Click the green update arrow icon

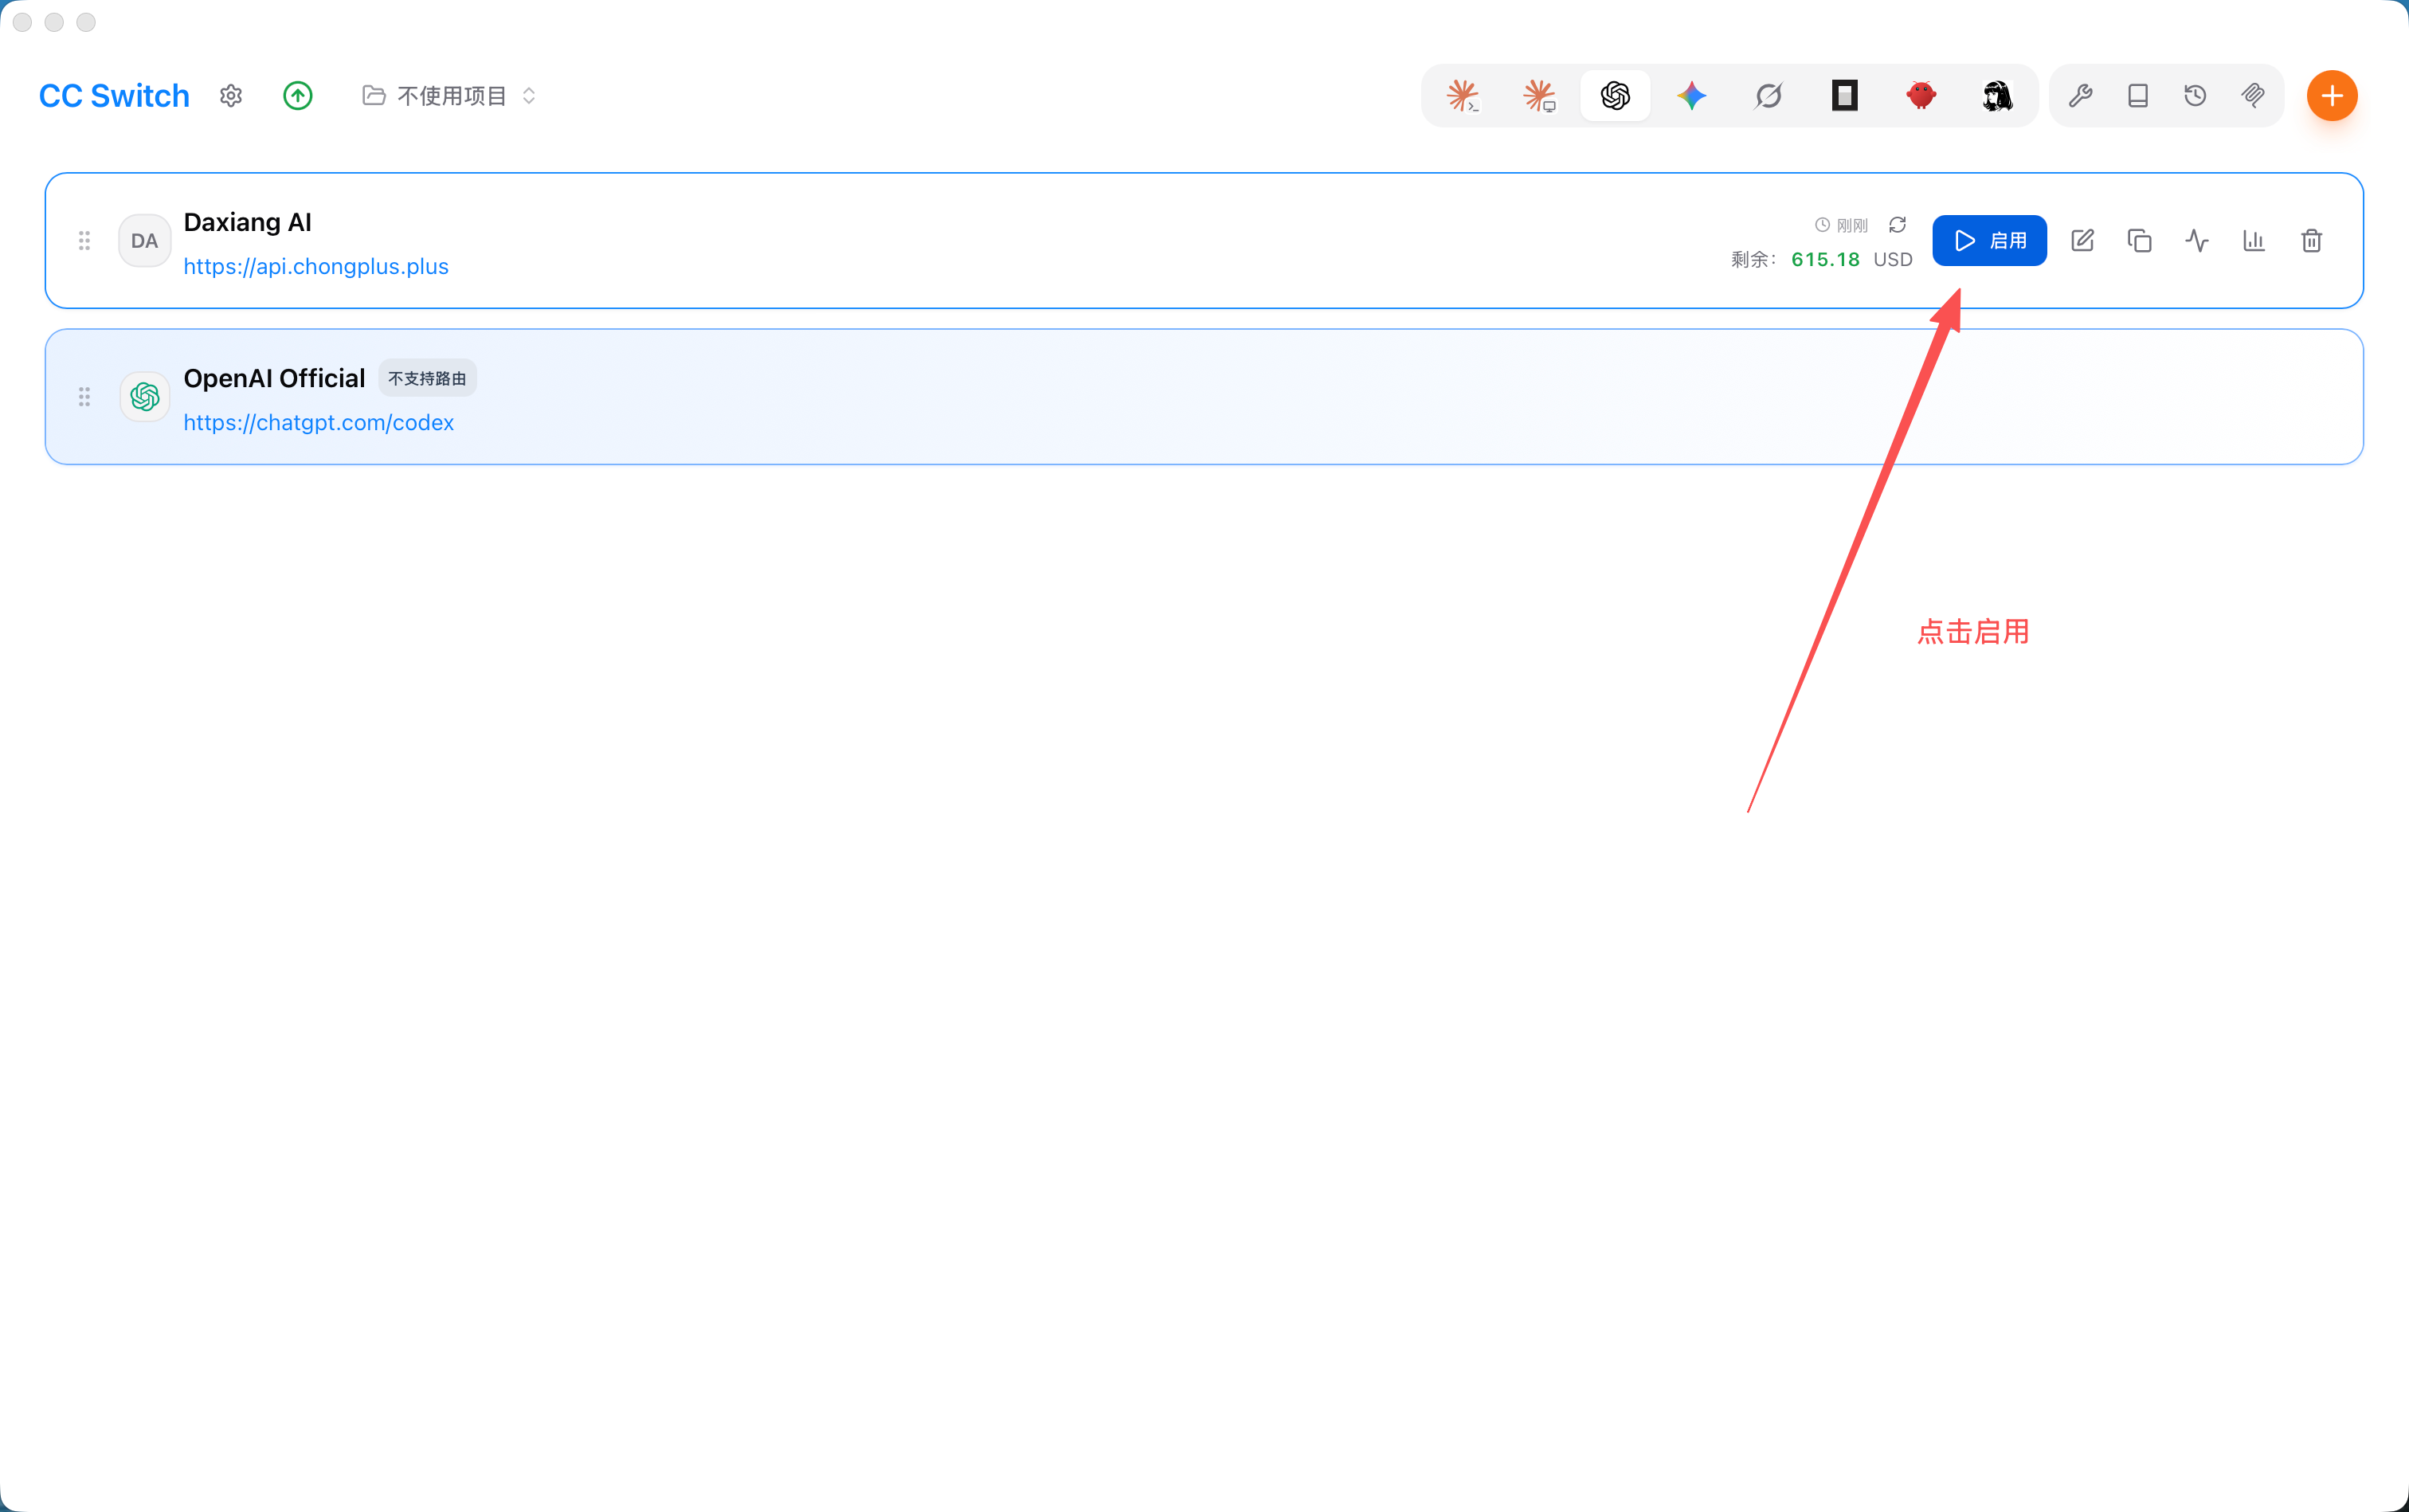pyautogui.click(x=298, y=96)
